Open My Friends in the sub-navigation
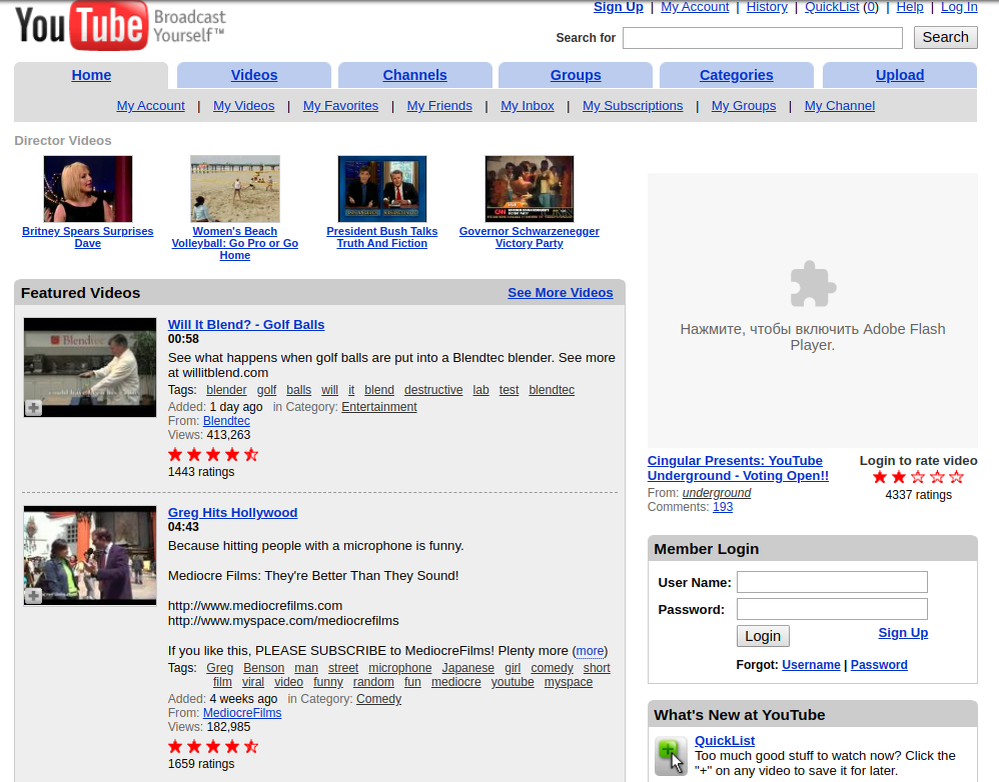The width and height of the screenshot is (999, 782). click(440, 106)
